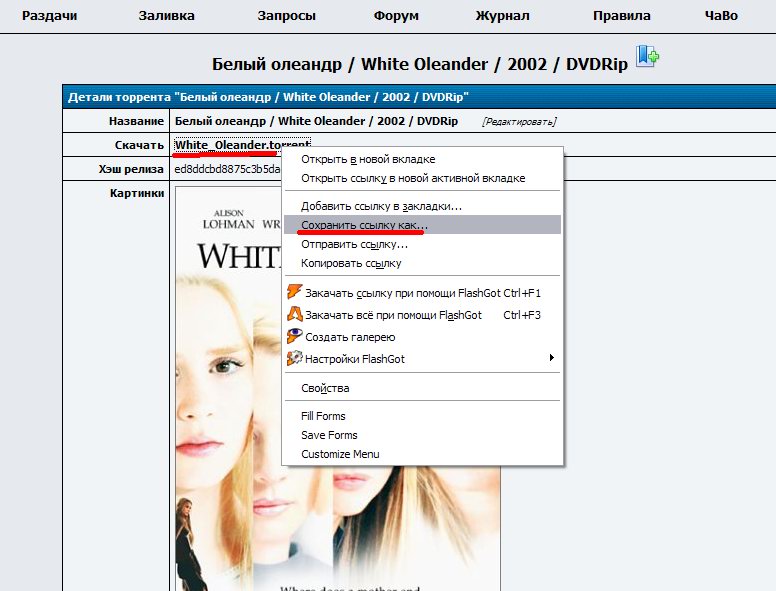The height and width of the screenshot is (591, 776).
Task: Select Открыть ссылку в новой активной вкладке
Action: [422, 178]
